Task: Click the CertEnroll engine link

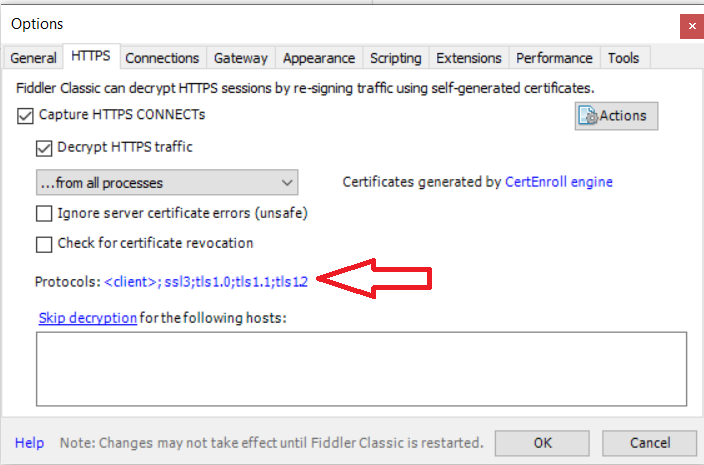Action: [558, 182]
